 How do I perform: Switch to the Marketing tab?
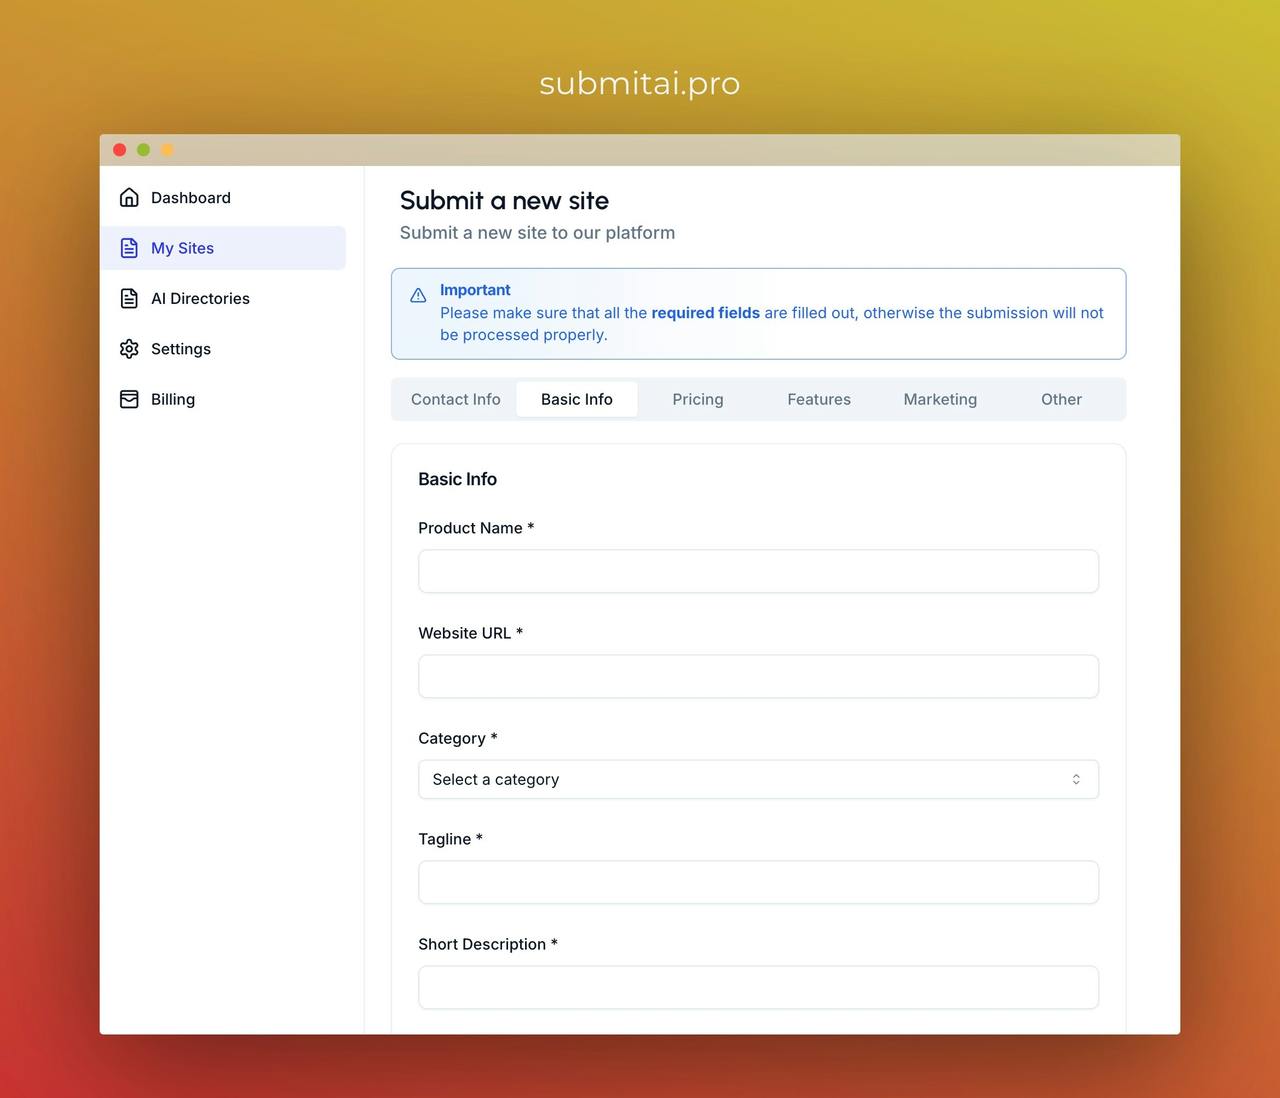pyautogui.click(x=940, y=399)
